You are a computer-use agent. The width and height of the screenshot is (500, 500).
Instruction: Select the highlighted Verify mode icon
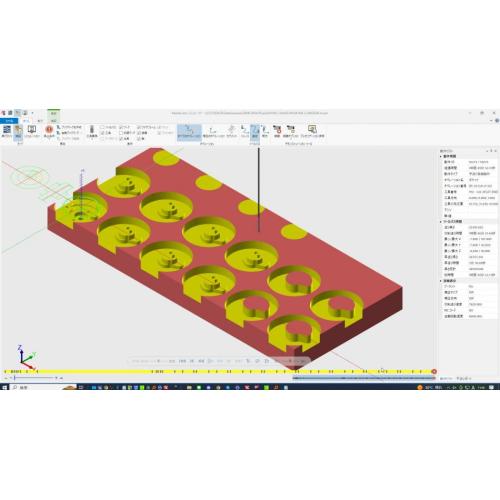pyautogui.click(x=18, y=132)
